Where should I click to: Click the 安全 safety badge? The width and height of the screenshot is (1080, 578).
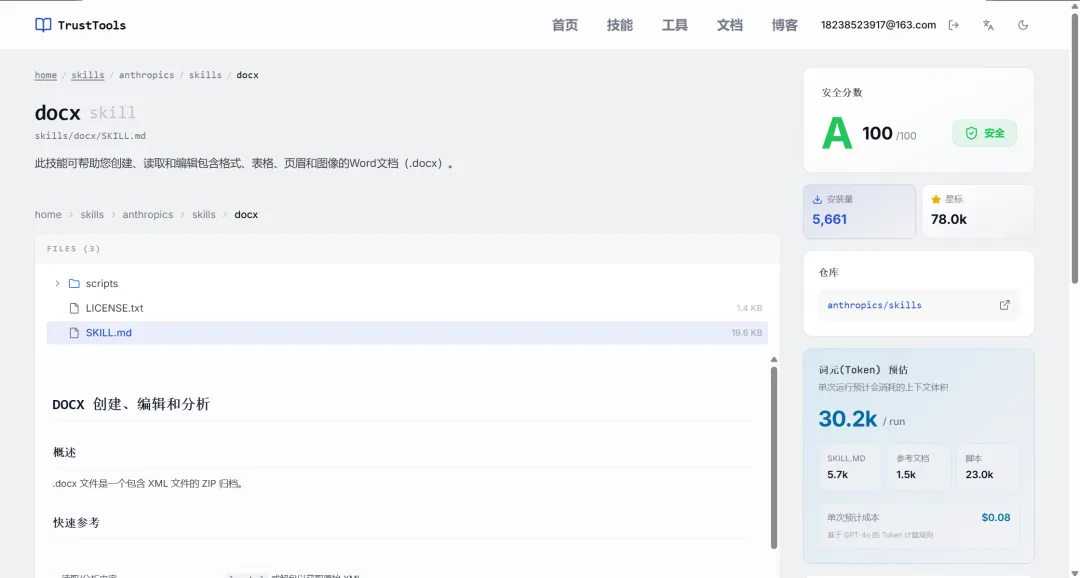984,133
